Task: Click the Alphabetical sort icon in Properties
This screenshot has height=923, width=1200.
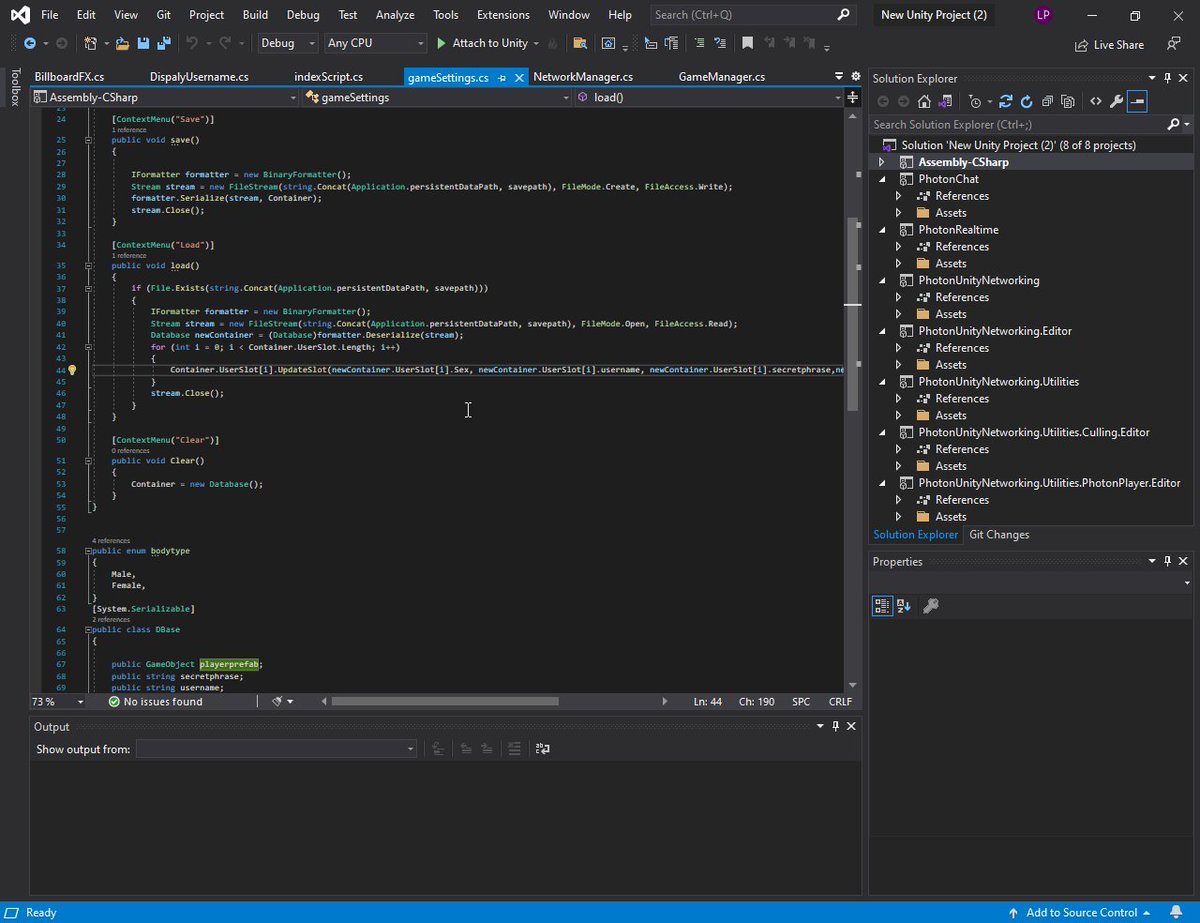Action: pos(904,606)
